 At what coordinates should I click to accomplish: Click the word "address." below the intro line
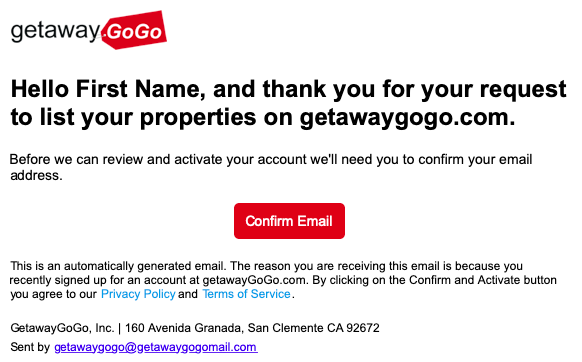coord(36,175)
